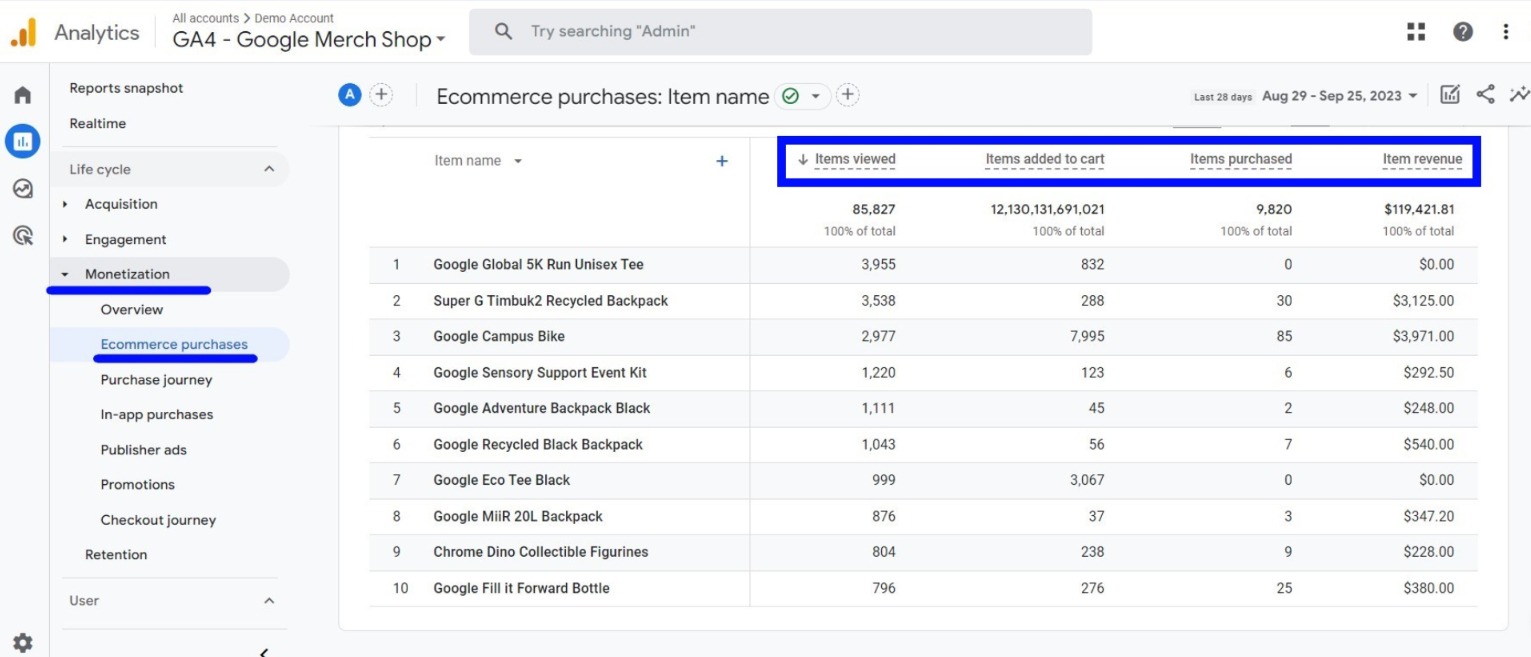Screen dimensions: 1531x657
Task: Click the green report status check icon
Action: click(x=790, y=96)
